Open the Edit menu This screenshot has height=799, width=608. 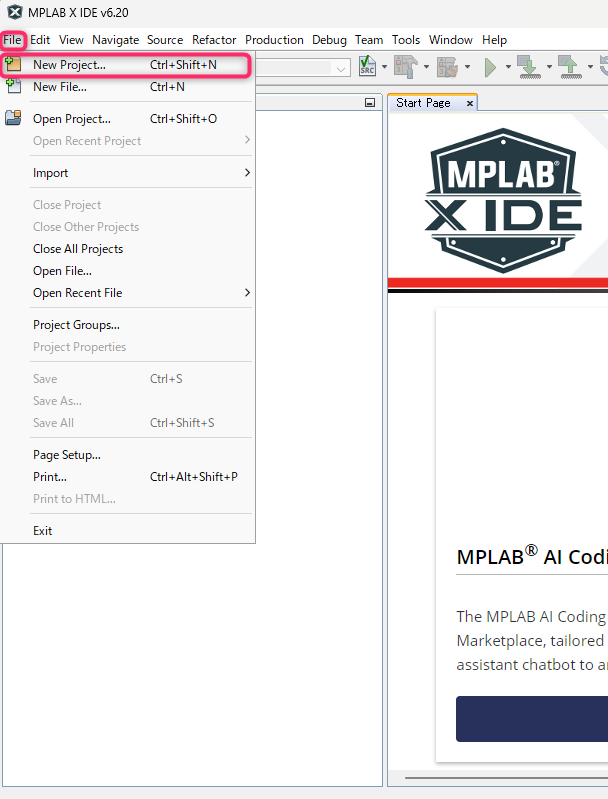pos(40,40)
